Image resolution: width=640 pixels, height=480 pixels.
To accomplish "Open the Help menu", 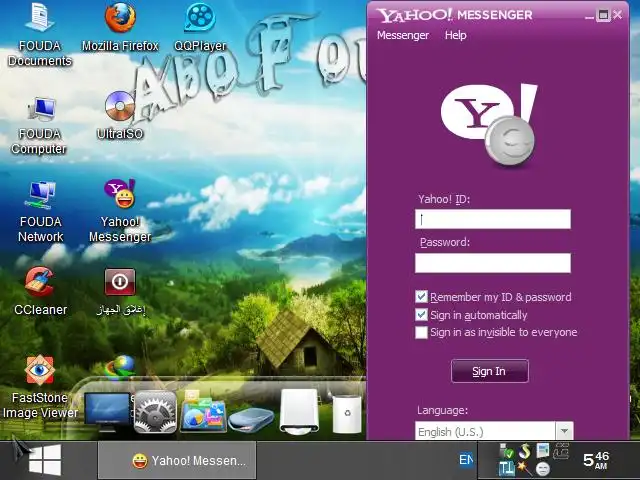I will click(456, 35).
